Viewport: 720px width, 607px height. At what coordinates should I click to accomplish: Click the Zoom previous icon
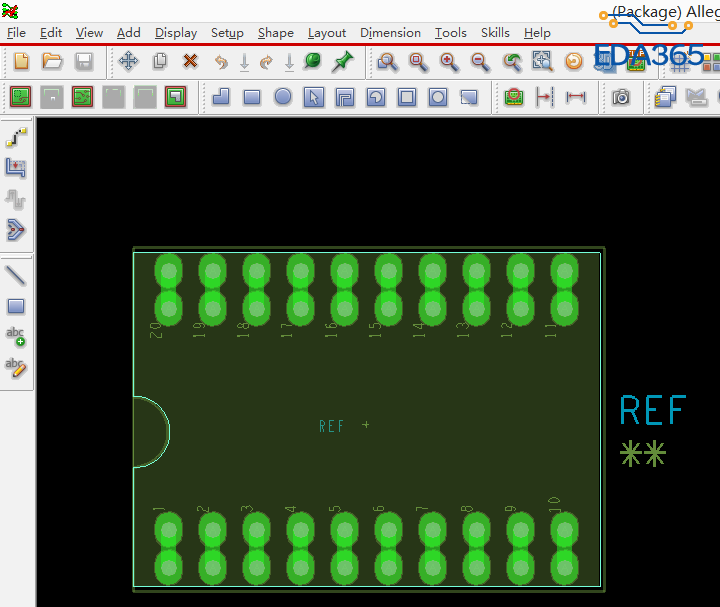point(512,62)
